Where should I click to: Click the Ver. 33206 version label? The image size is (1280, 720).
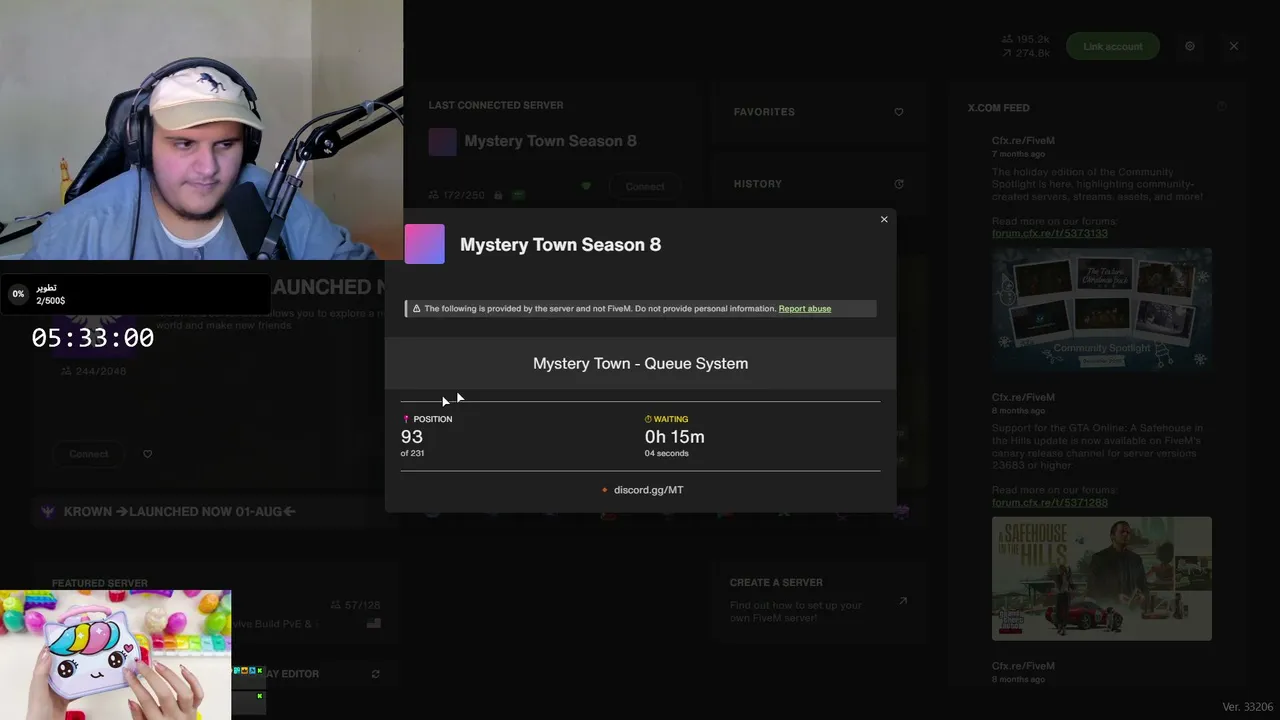coord(1248,707)
